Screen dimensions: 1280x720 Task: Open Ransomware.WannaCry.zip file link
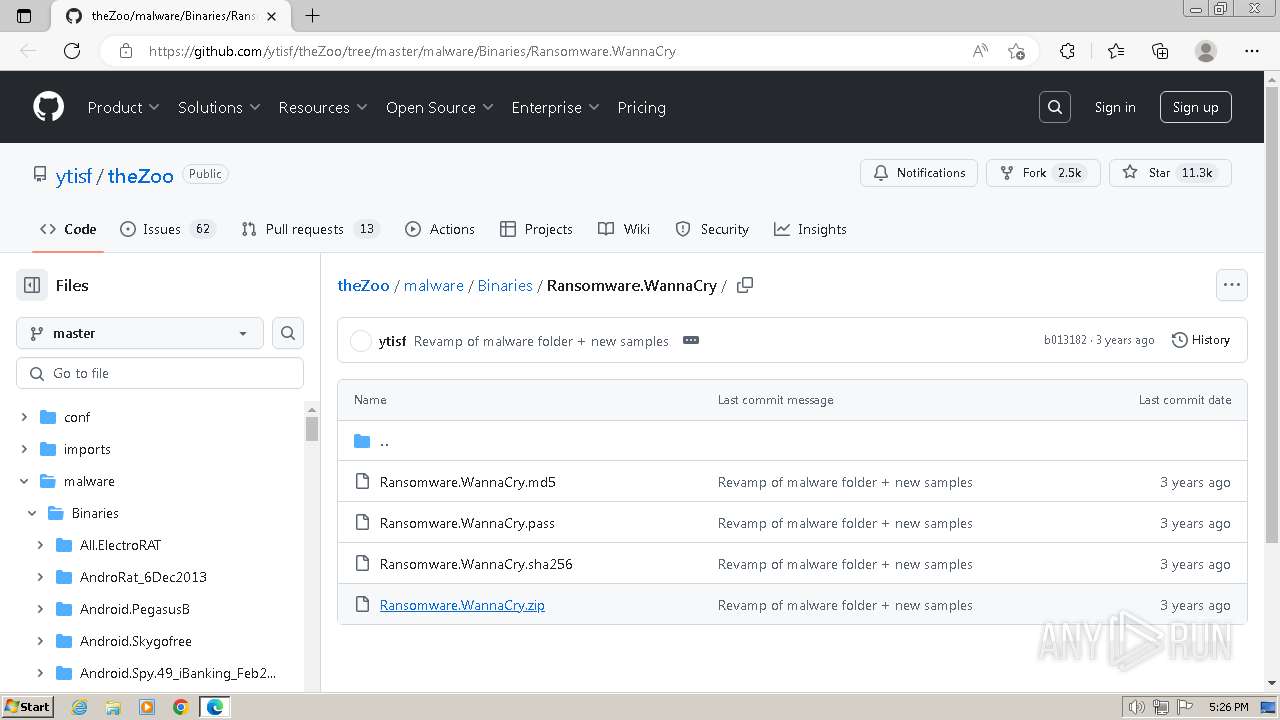click(x=462, y=605)
